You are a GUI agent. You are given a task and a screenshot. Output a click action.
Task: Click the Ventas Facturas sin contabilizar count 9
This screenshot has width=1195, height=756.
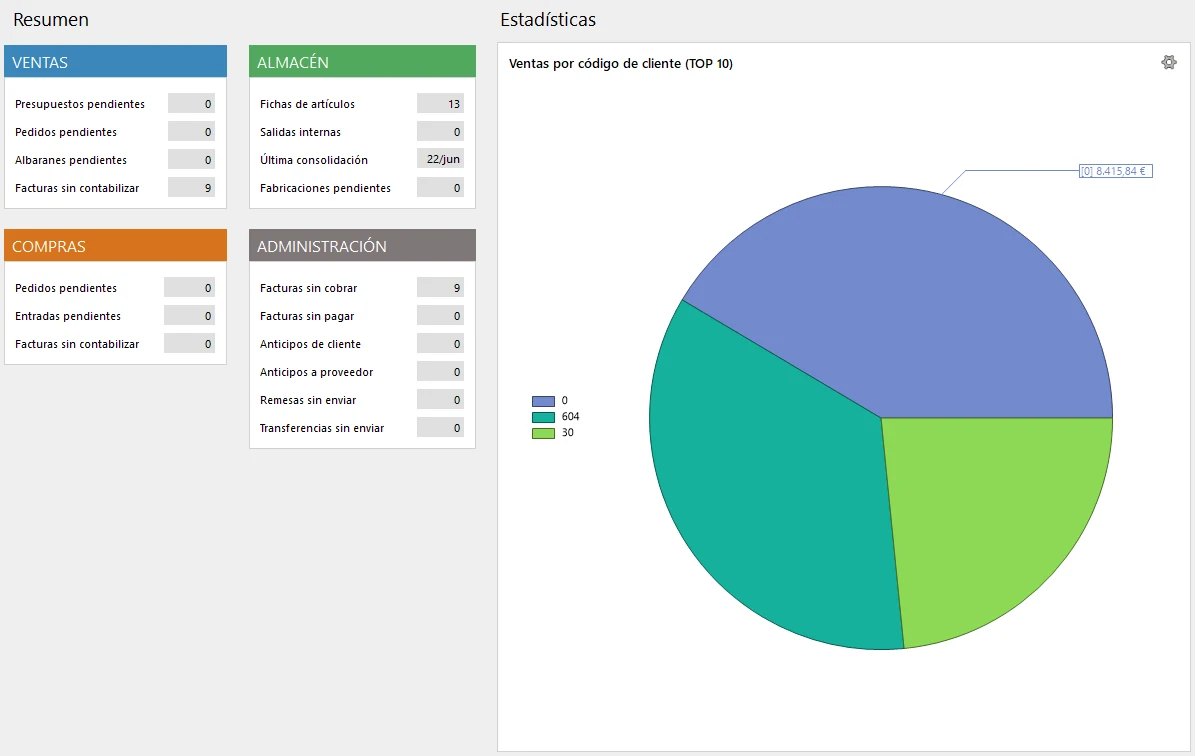coord(191,187)
